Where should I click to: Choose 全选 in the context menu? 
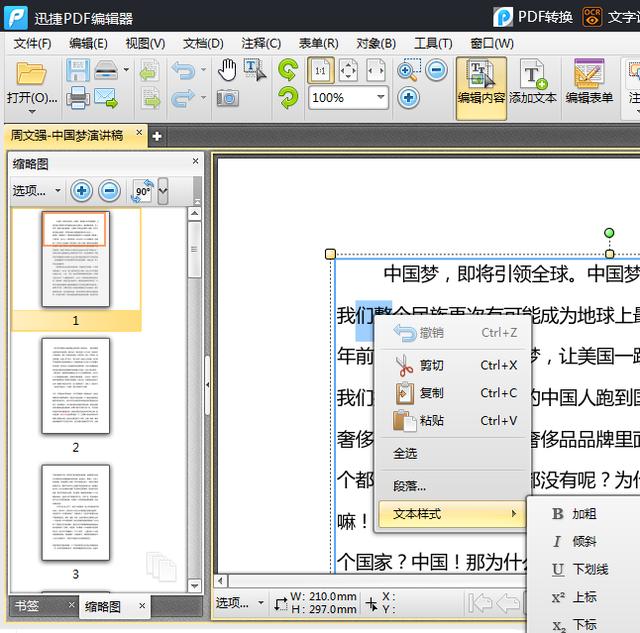tap(453, 453)
